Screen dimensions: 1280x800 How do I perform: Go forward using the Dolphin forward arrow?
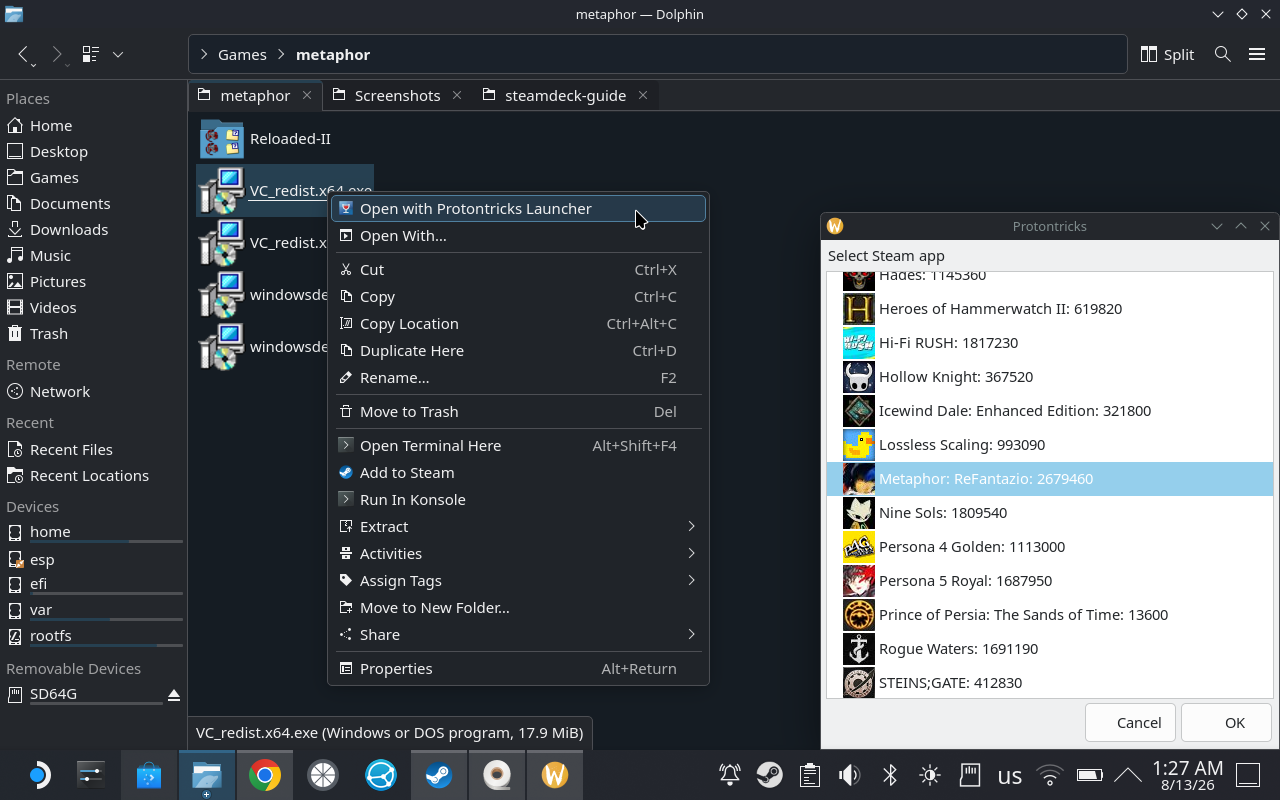click(x=57, y=54)
